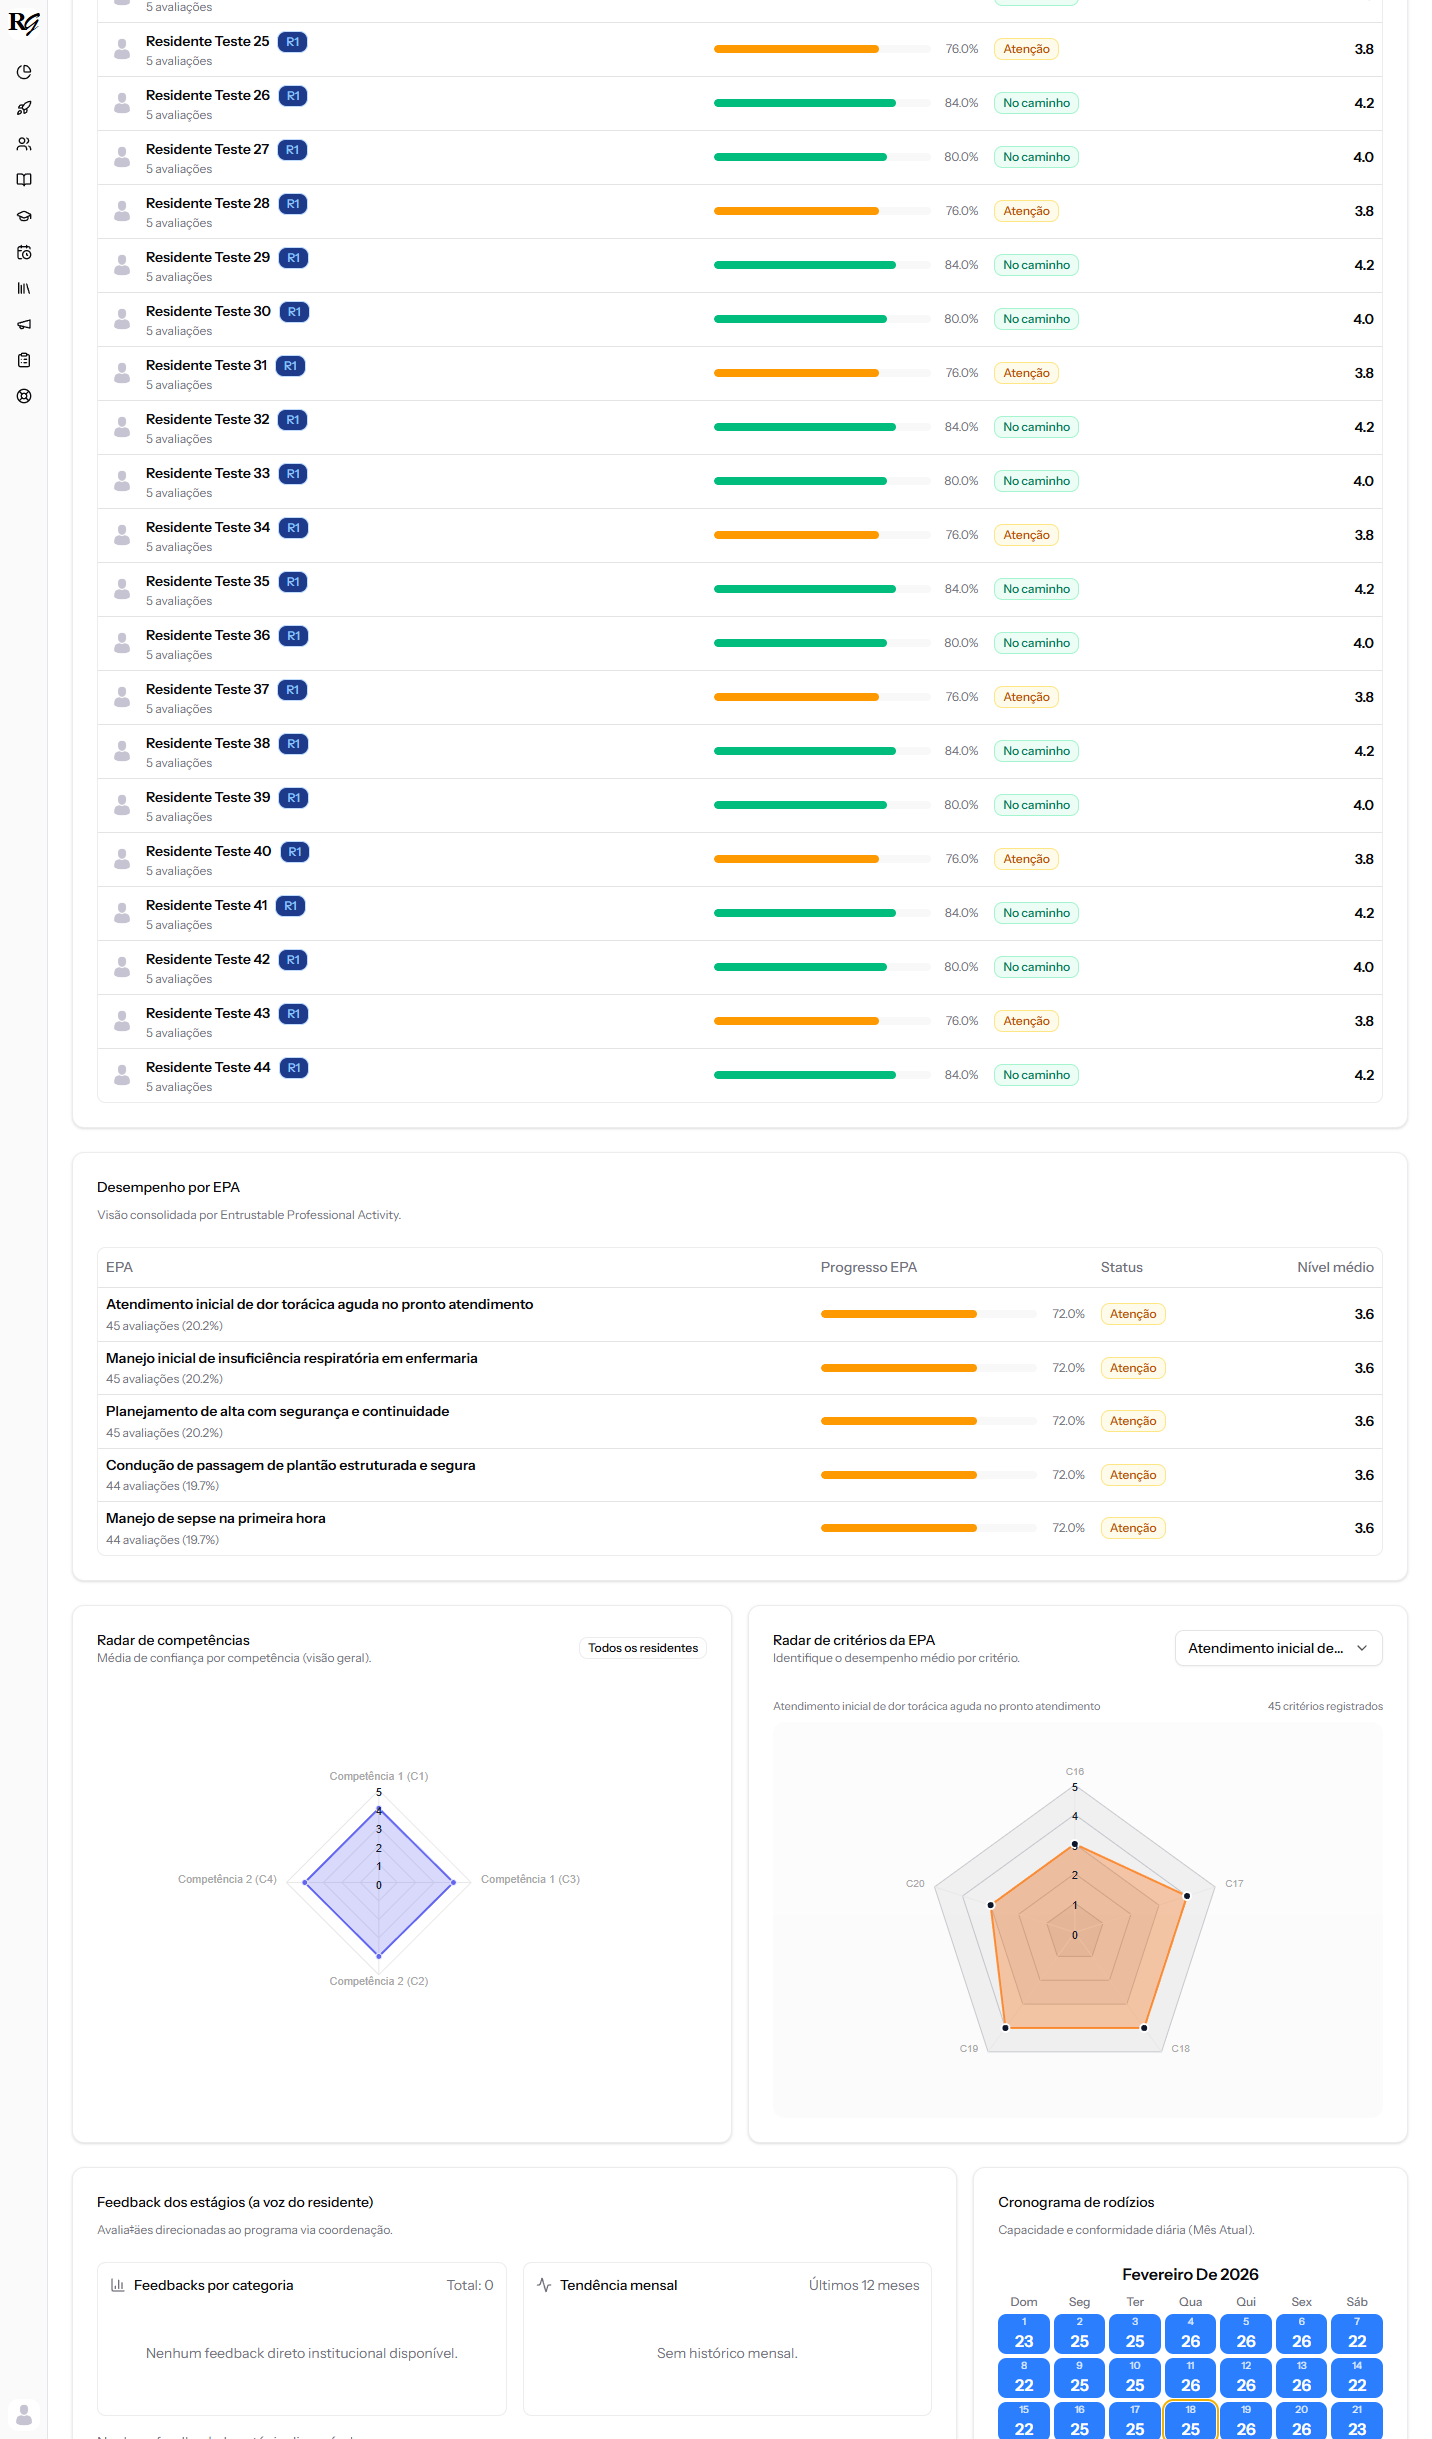Click the 'Todos os residentes' filter pill

(x=642, y=1648)
